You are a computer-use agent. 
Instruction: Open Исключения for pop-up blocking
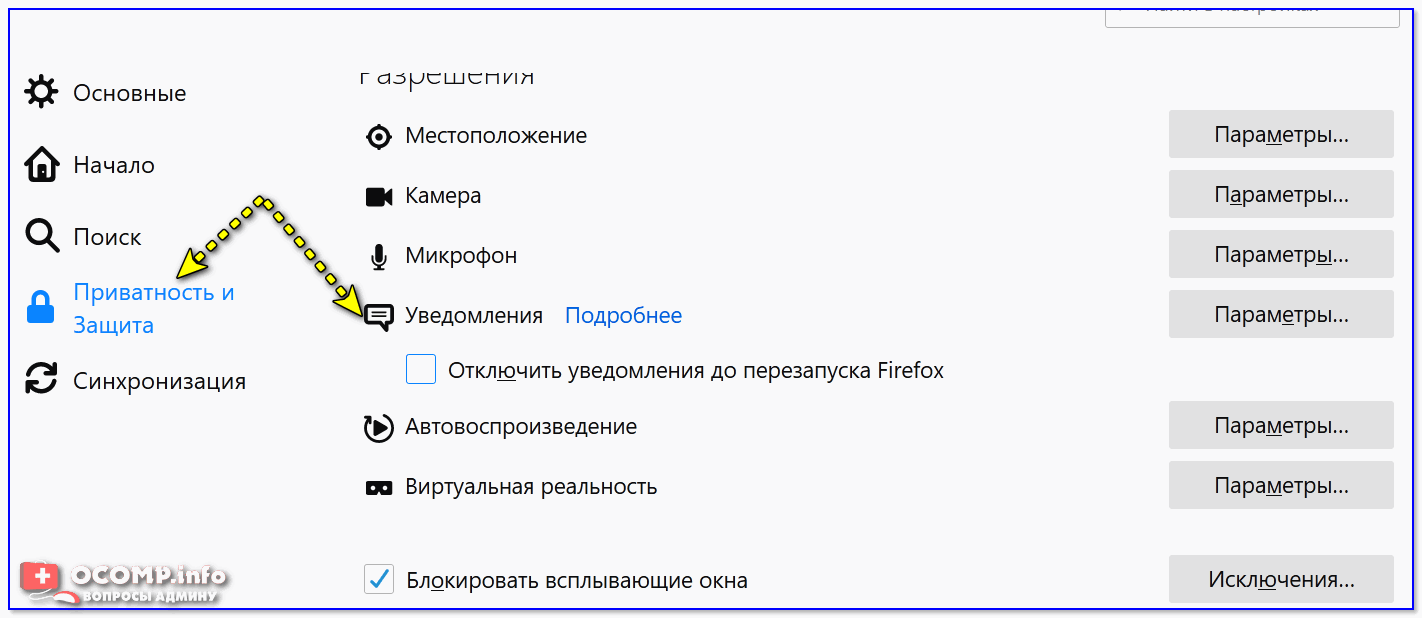tap(1281, 579)
